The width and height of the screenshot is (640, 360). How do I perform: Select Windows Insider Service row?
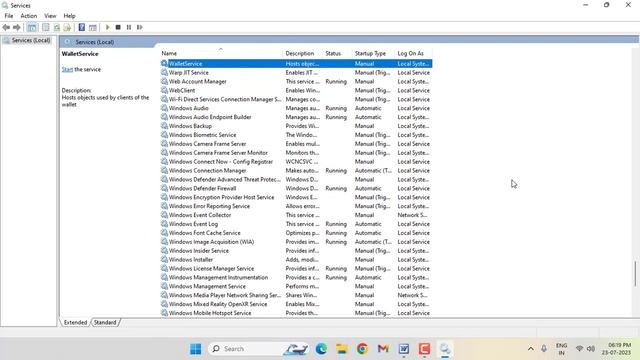click(x=296, y=251)
